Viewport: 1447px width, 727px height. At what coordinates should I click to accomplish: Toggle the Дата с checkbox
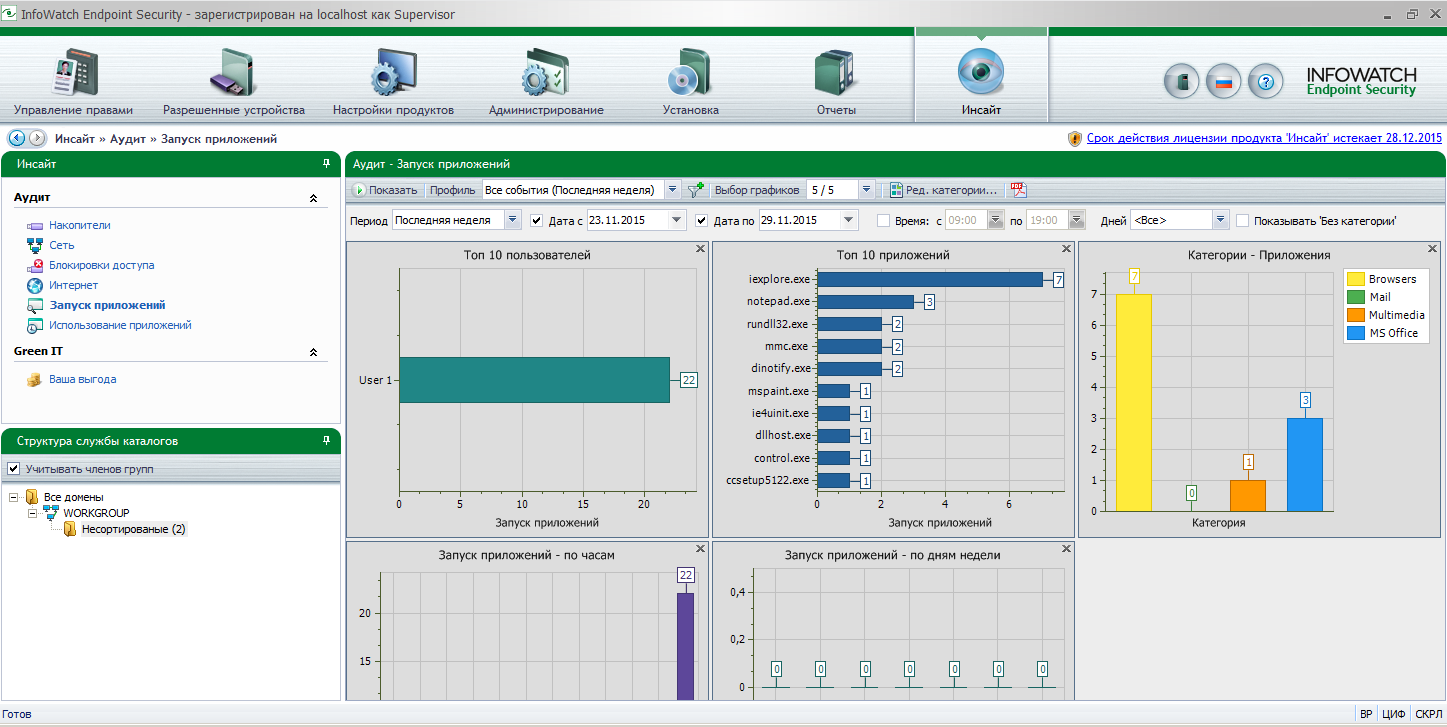[x=537, y=220]
